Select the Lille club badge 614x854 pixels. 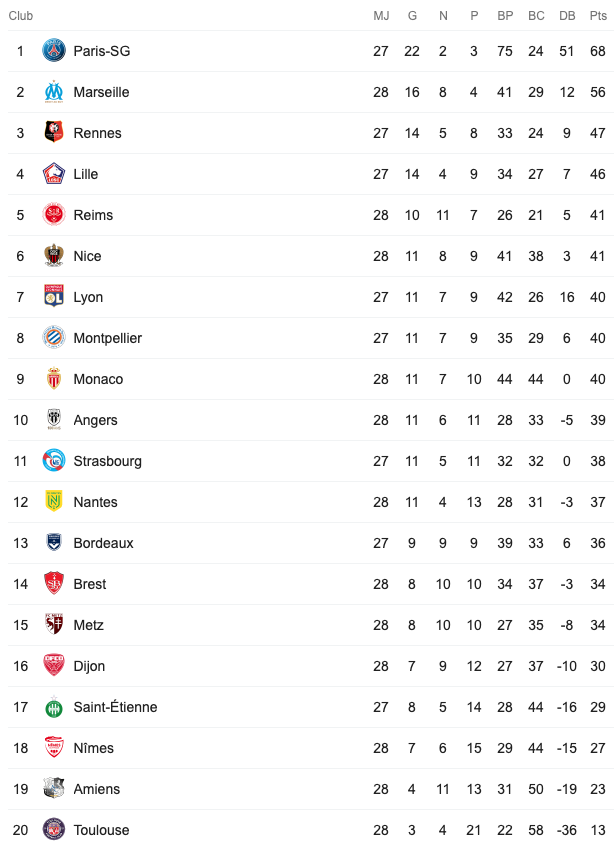point(54,174)
